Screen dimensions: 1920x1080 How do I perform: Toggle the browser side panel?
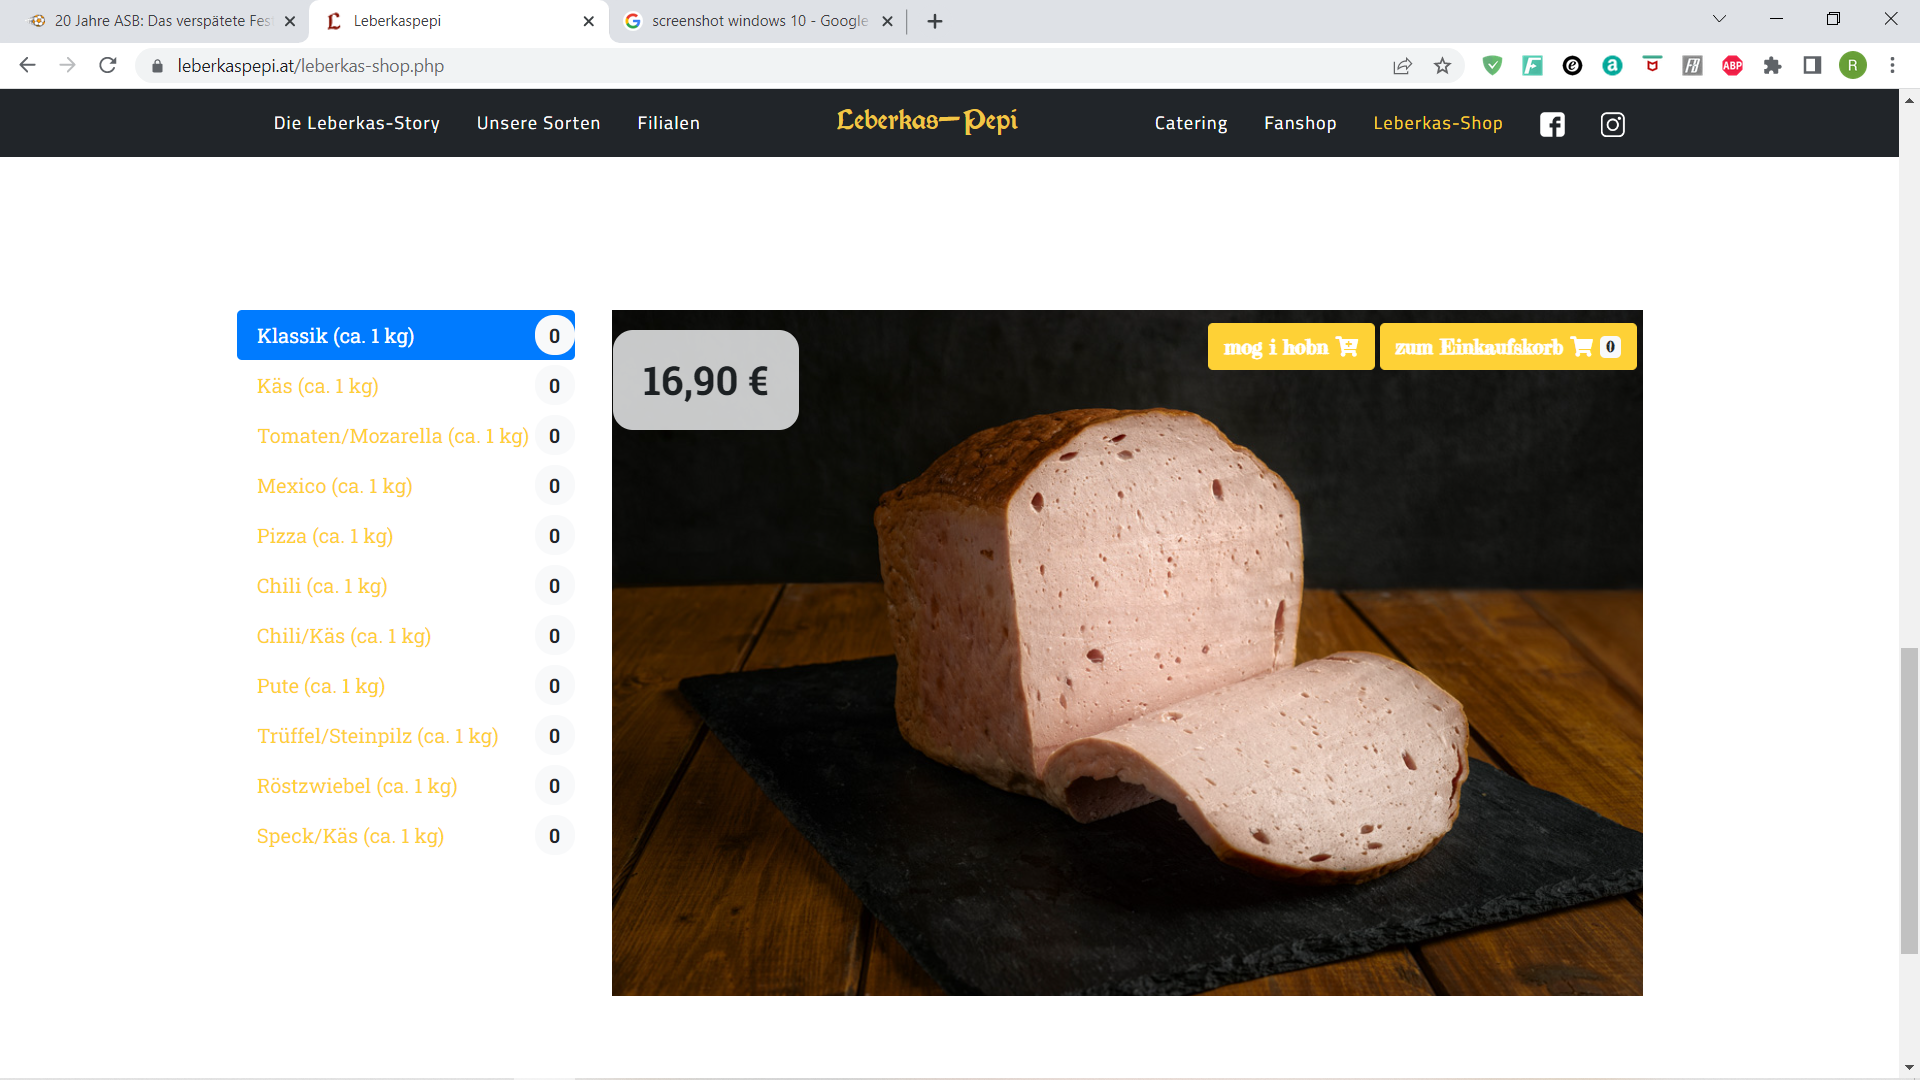coord(1812,66)
